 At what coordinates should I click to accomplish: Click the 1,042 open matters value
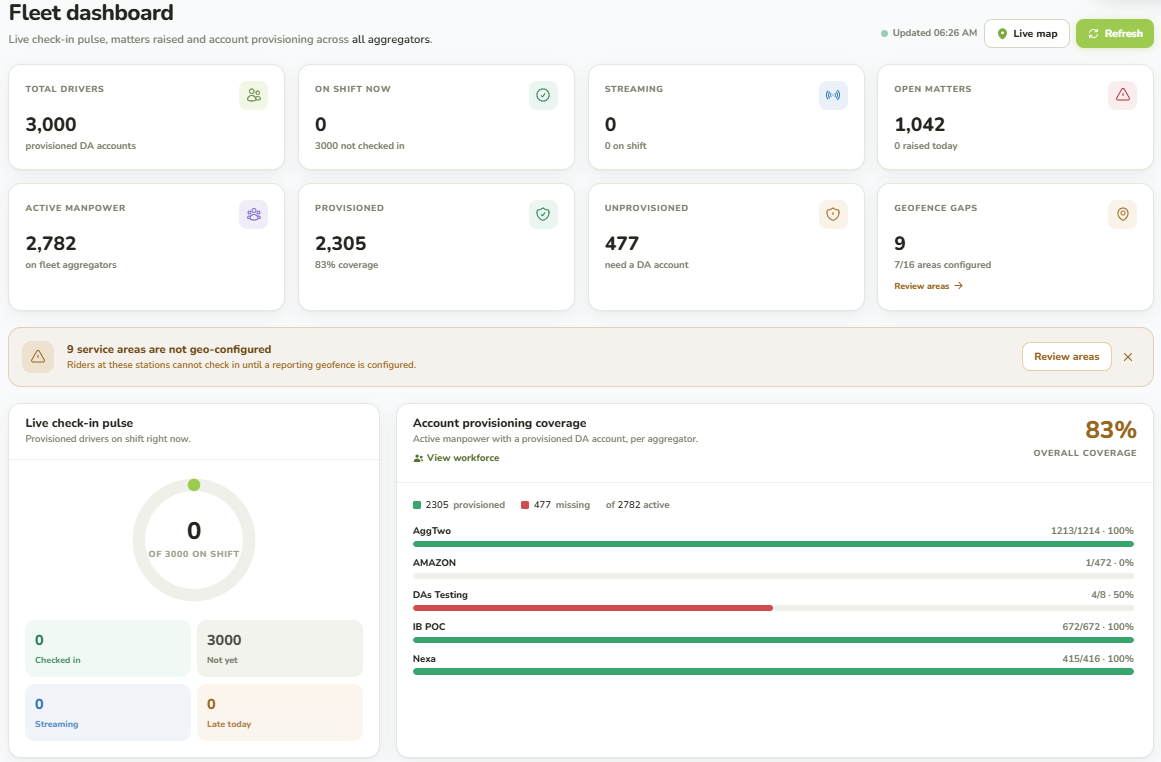click(x=920, y=124)
